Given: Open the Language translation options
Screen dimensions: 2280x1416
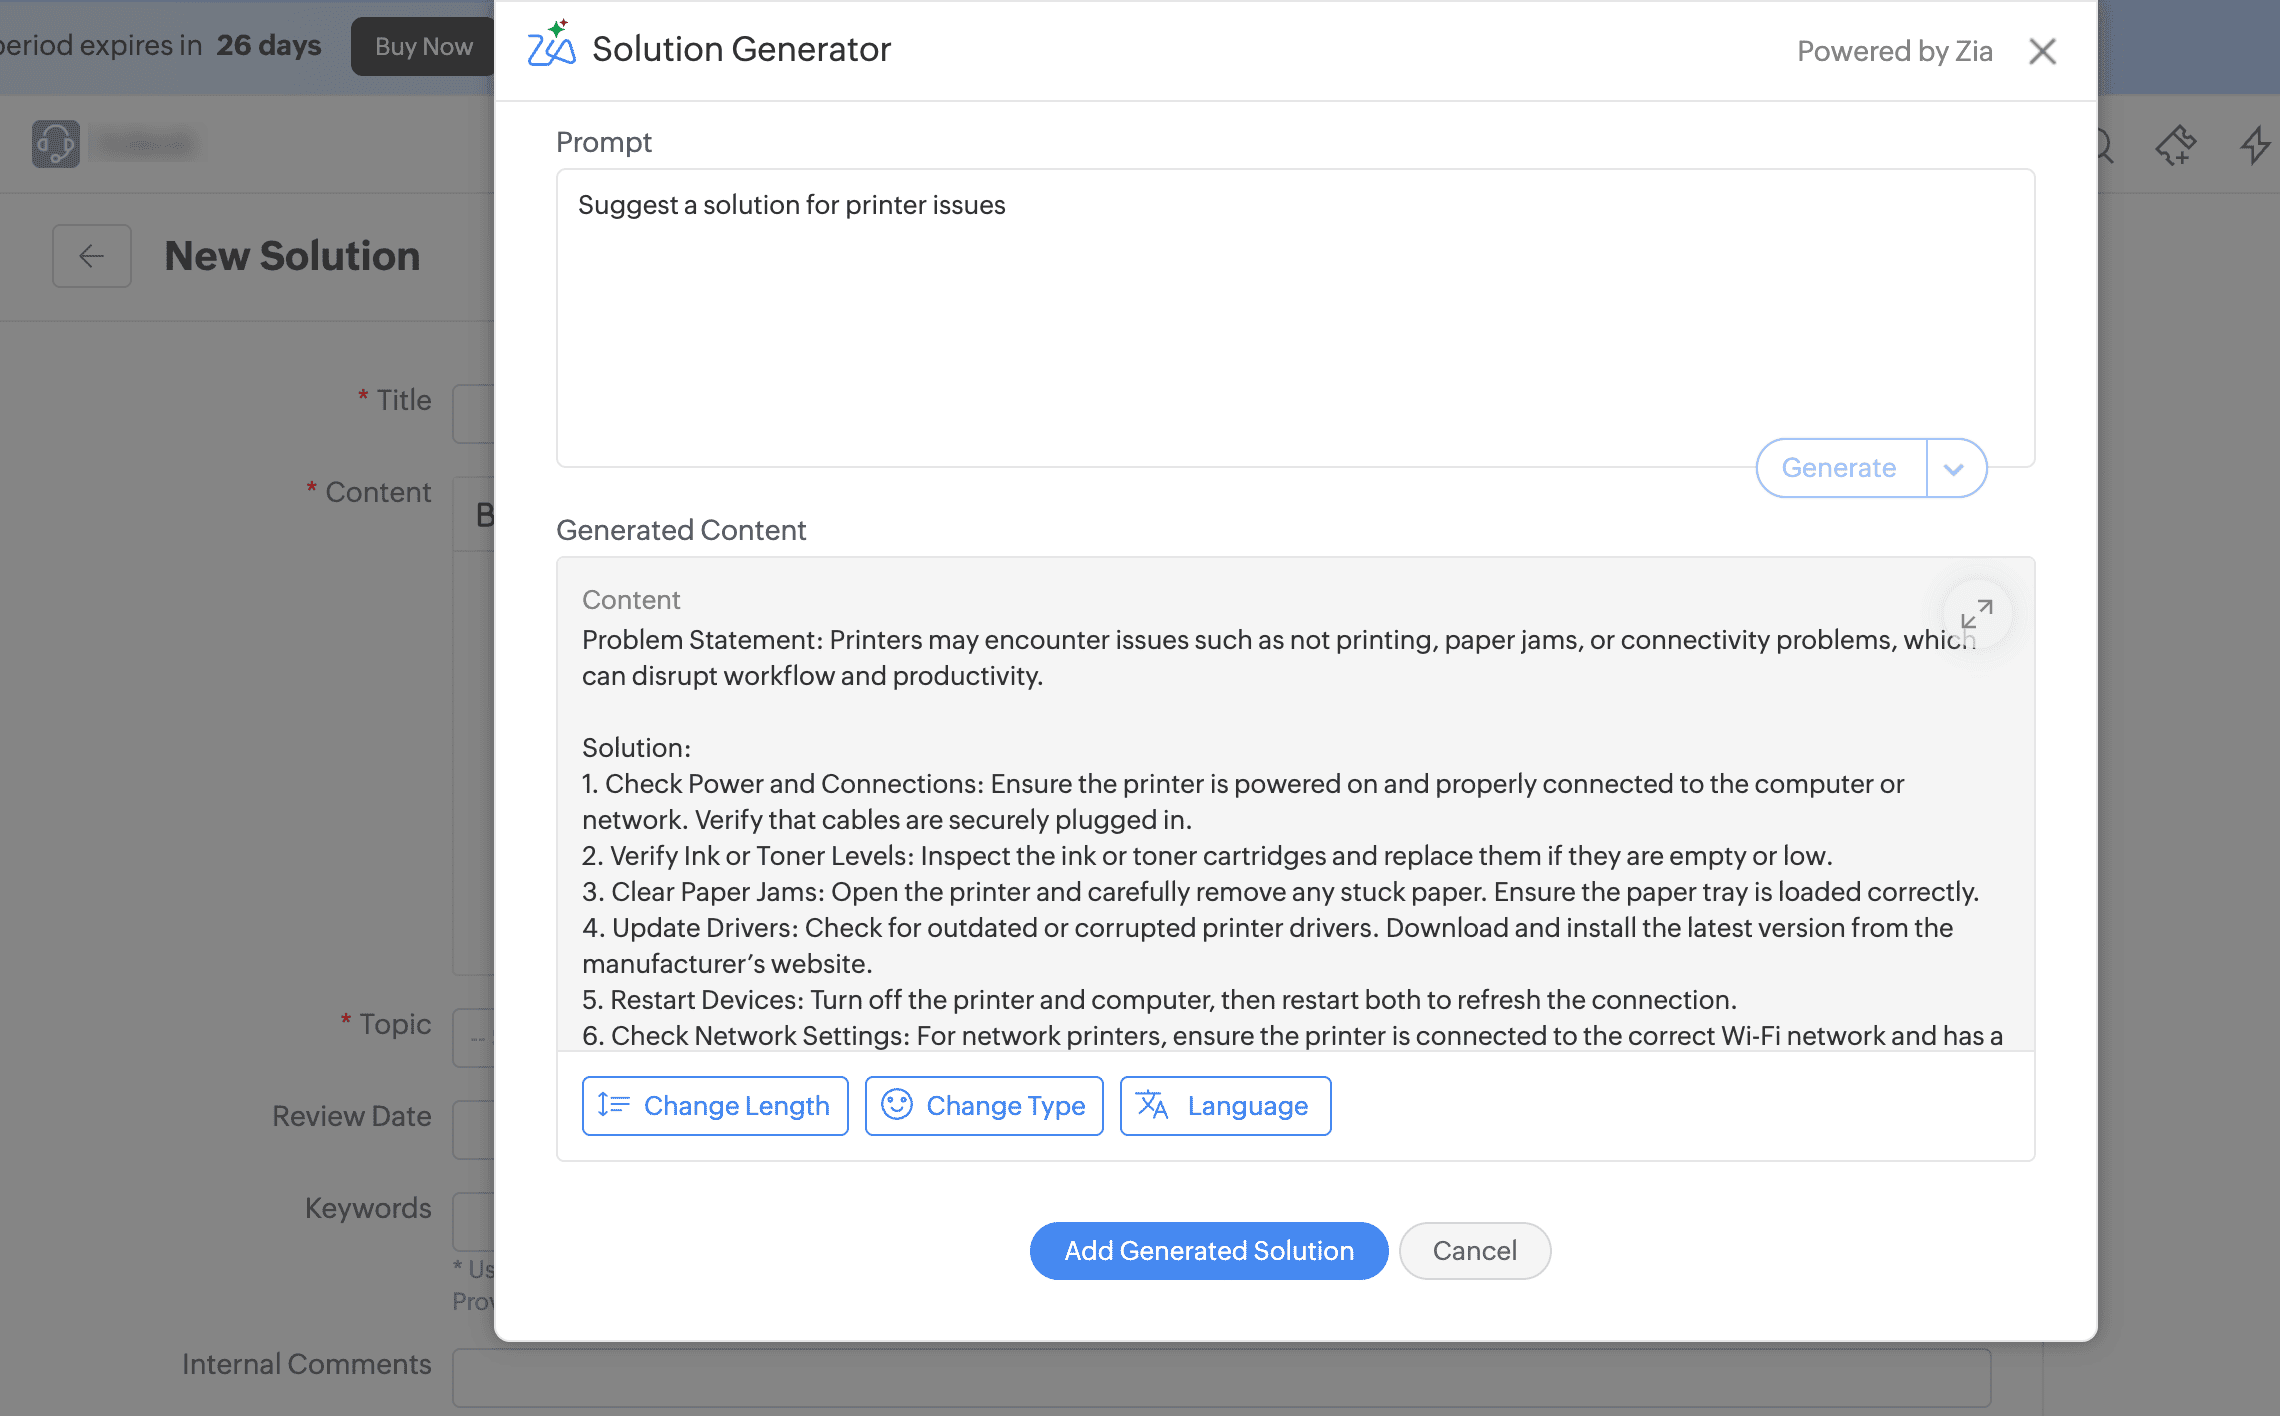Looking at the screenshot, I should [1225, 1106].
